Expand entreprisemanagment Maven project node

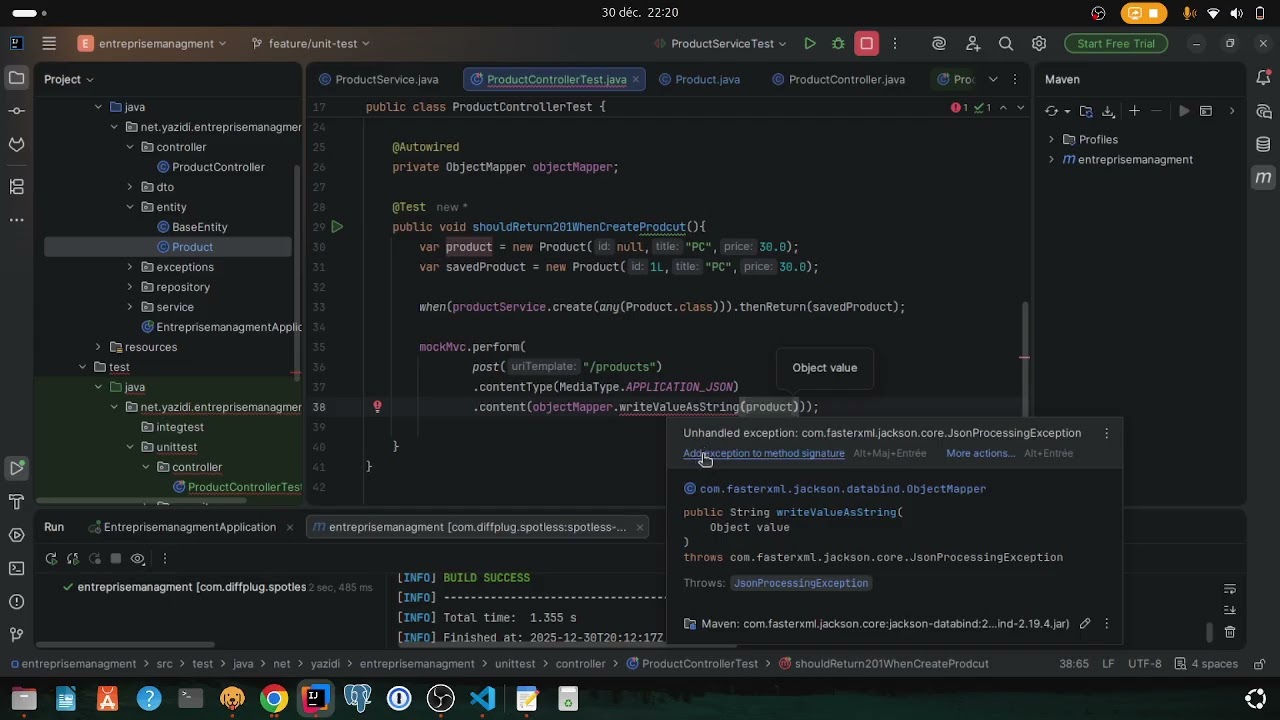(1051, 159)
